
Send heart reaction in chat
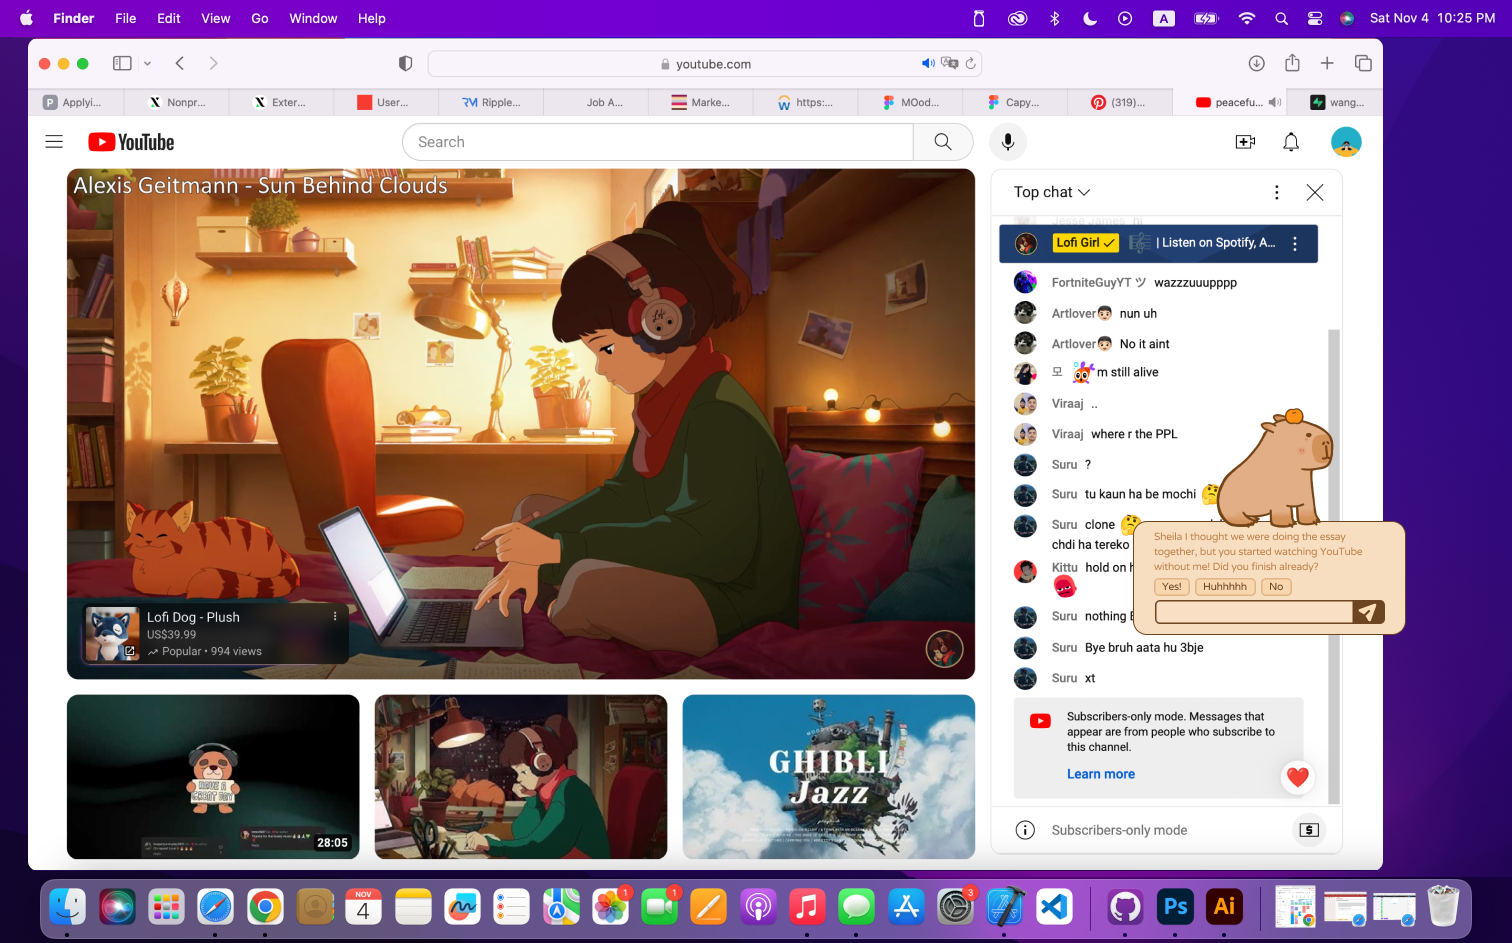[1298, 777]
